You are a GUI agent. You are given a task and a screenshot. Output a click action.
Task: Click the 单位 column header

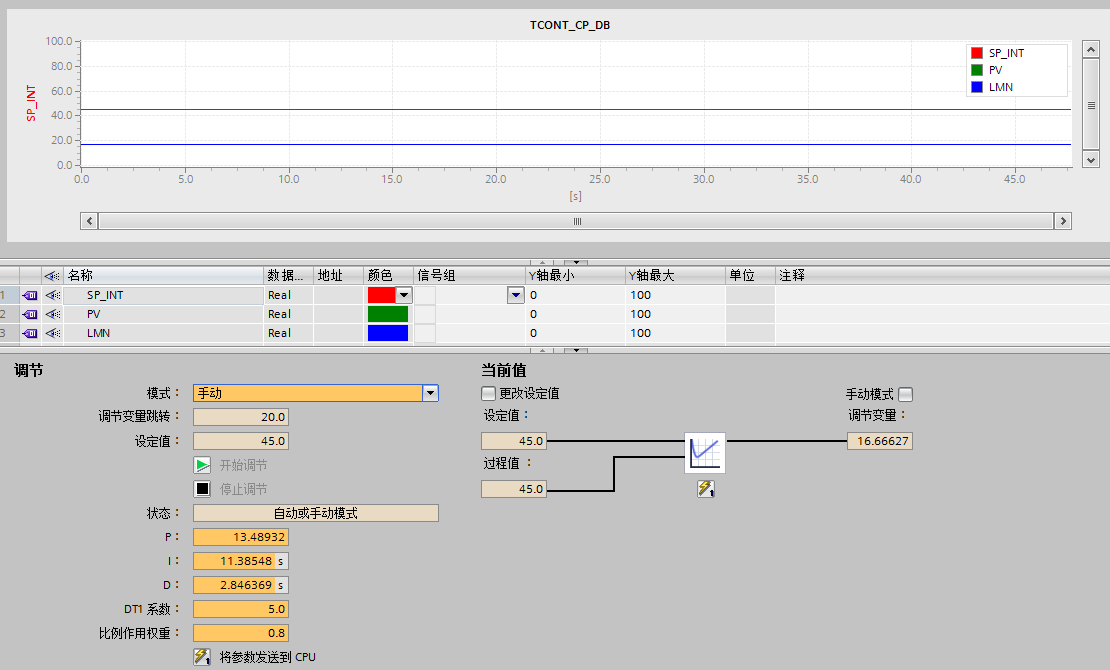[750, 276]
